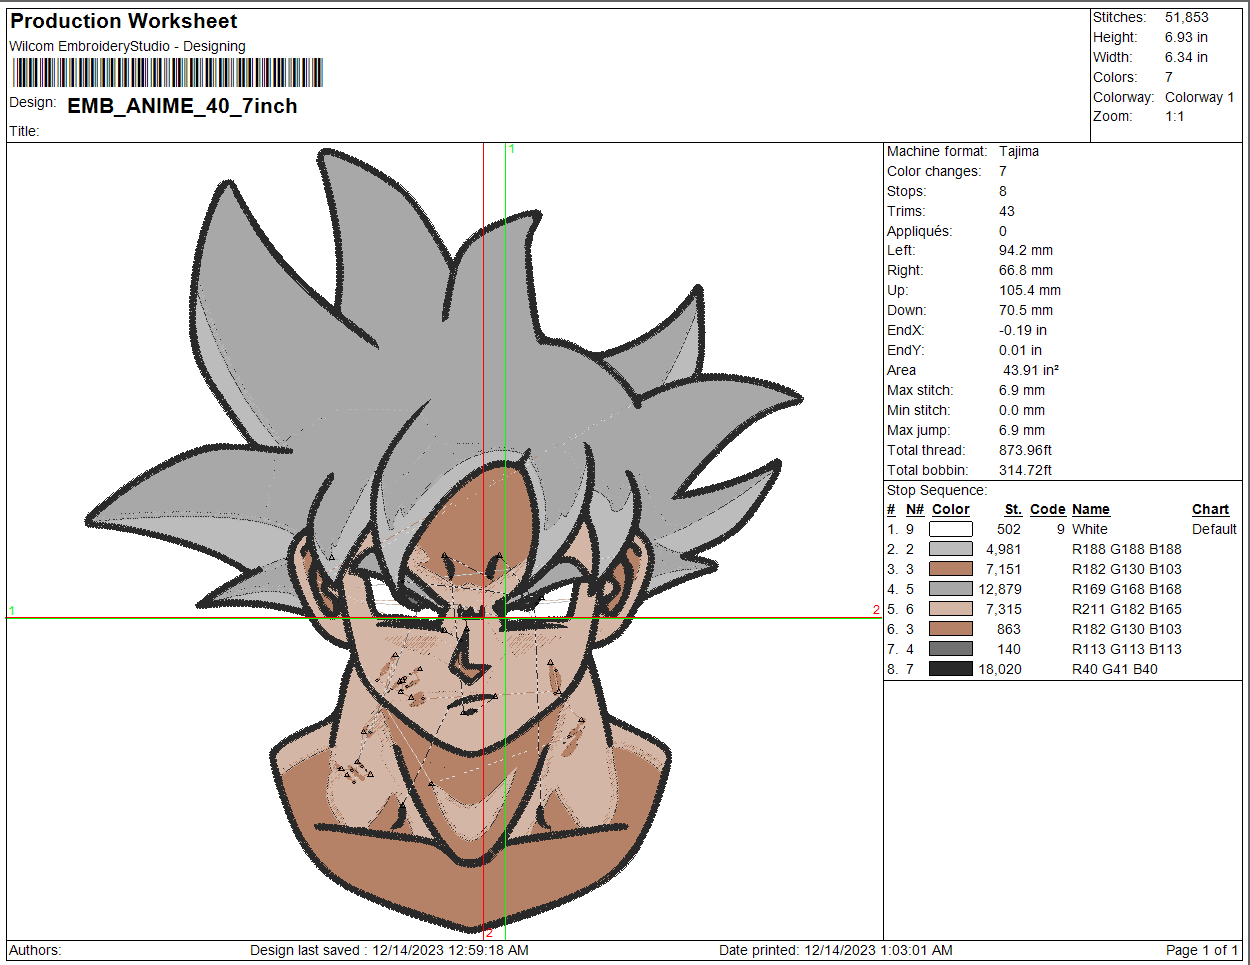Select the area value "43.91 in²"
1250x965 pixels.
[x=1031, y=370]
